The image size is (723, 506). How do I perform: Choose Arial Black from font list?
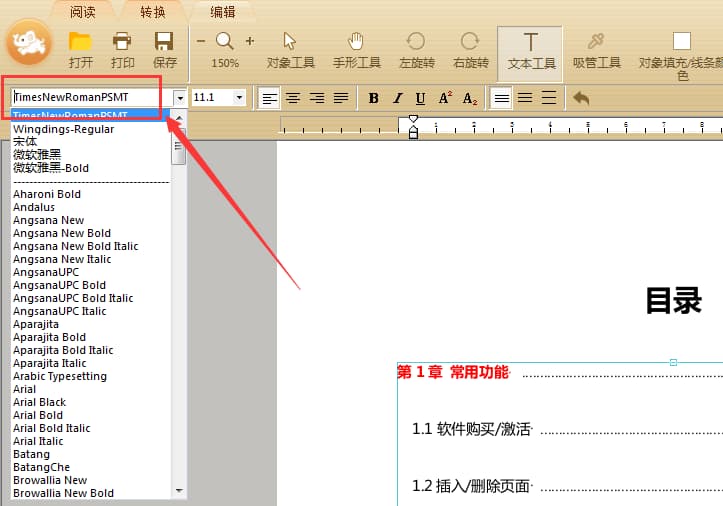click(40, 402)
